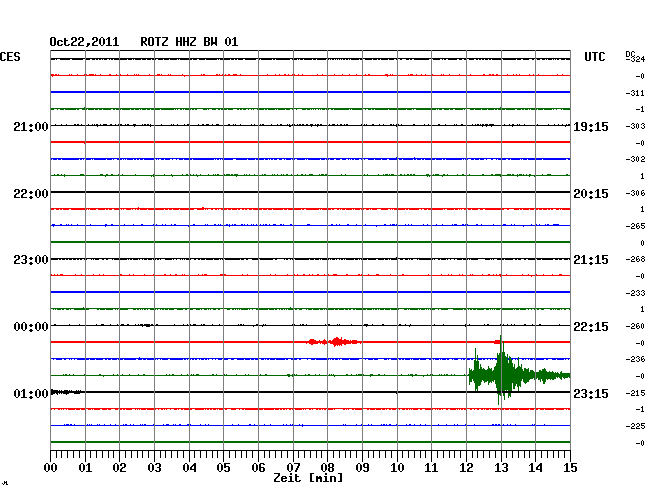Click minute 08 on the time axis

[327, 467]
